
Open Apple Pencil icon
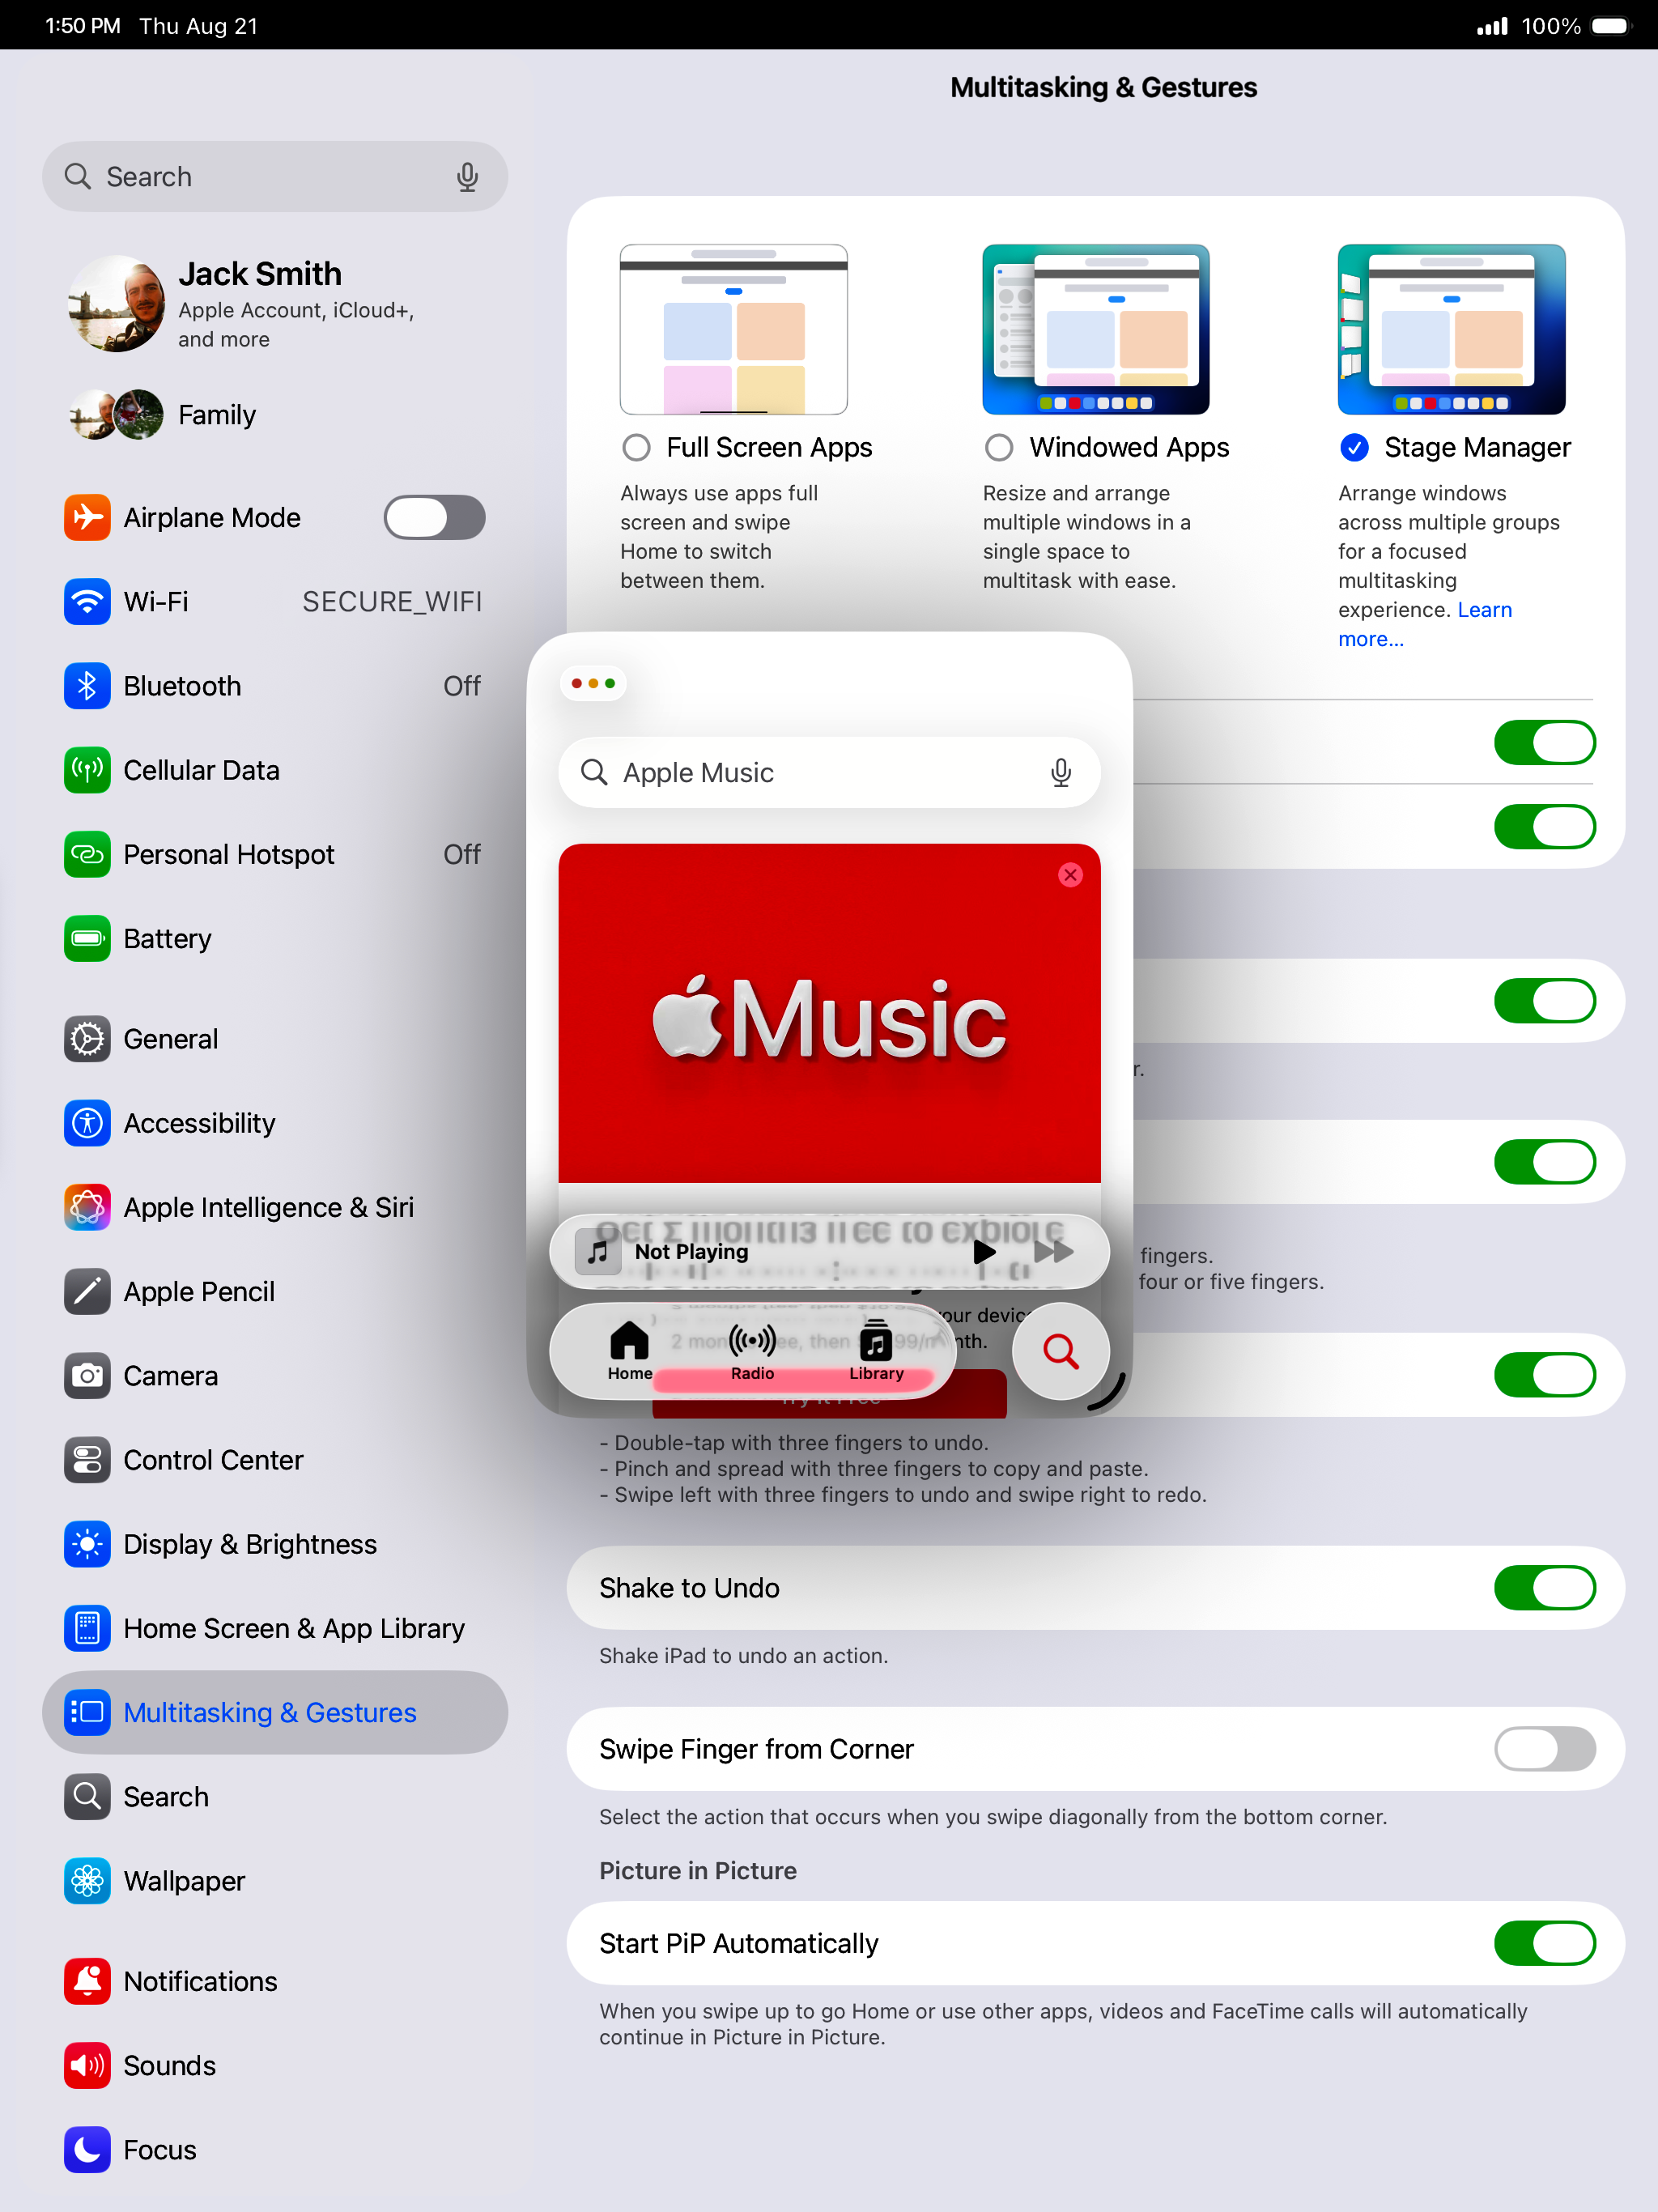click(x=87, y=1292)
